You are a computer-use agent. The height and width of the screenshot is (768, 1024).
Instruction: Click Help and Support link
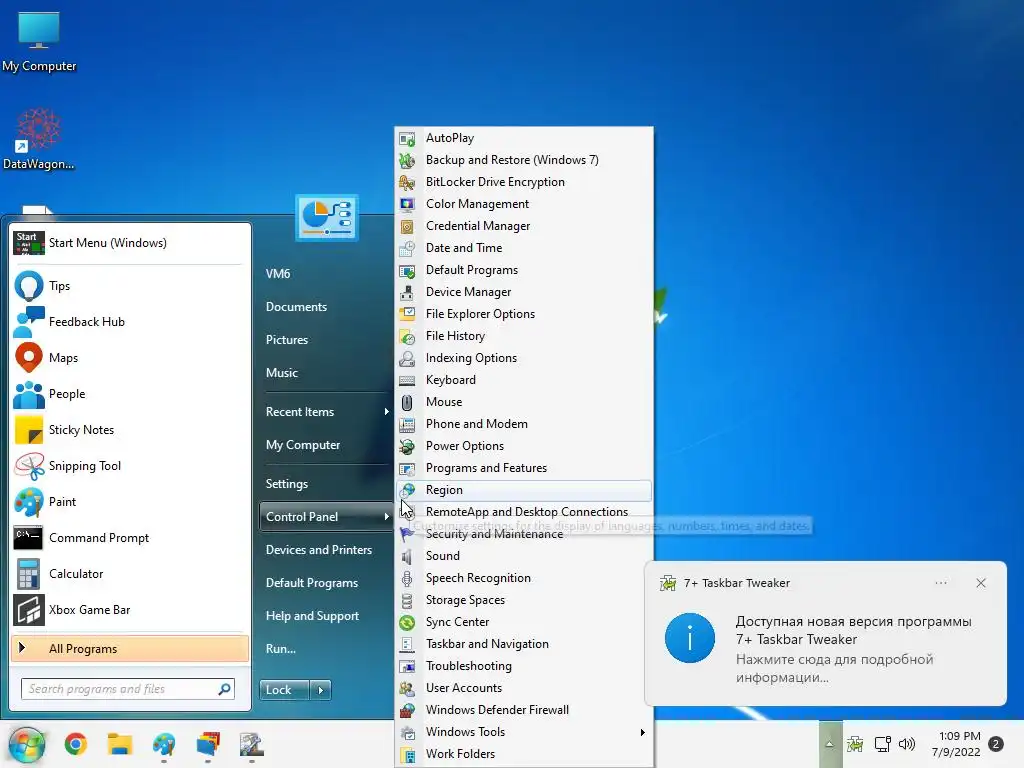(x=312, y=616)
